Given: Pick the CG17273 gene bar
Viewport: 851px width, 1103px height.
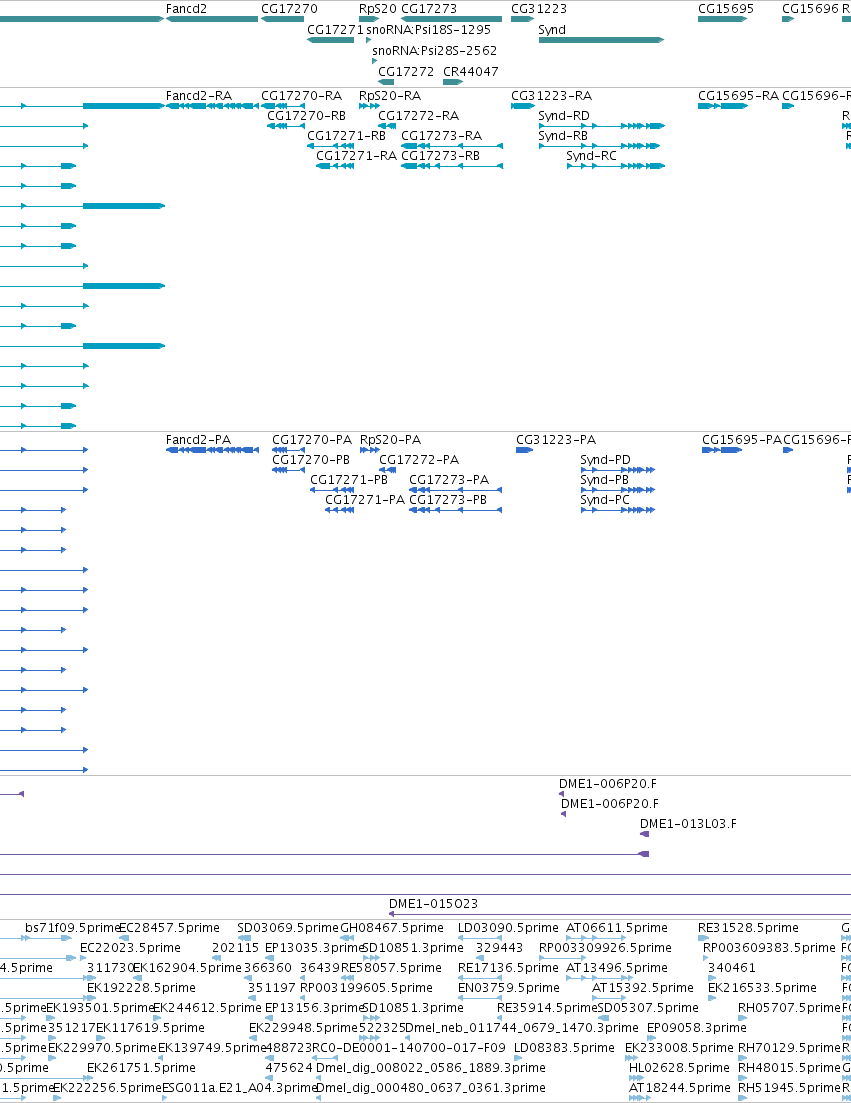Looking at the screenshot, I should (x=452, y=19).
